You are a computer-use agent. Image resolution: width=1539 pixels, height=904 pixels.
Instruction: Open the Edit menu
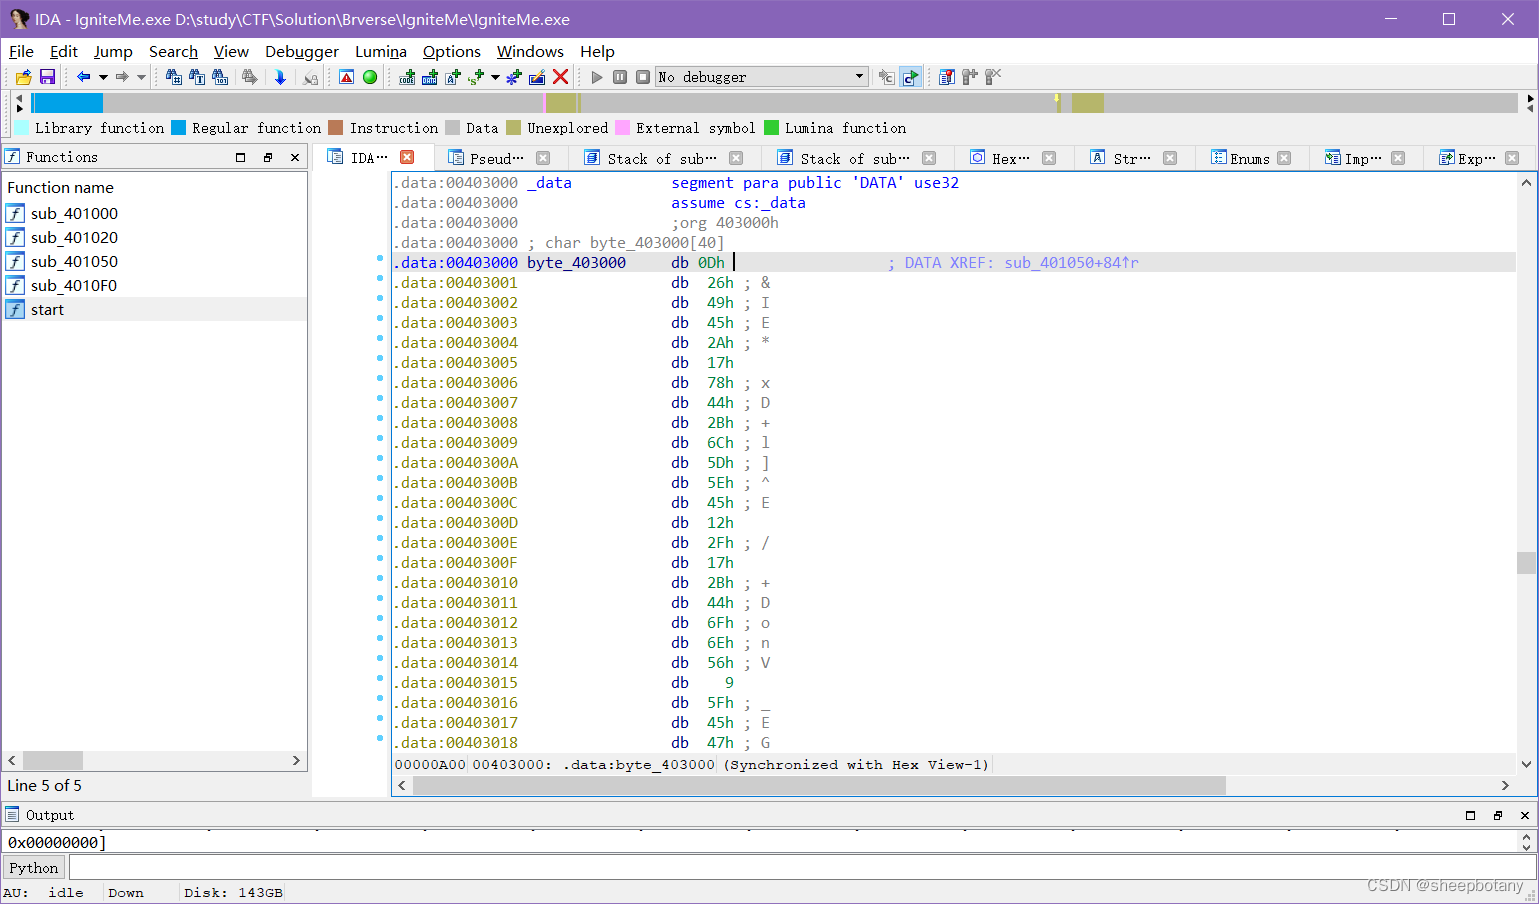pos(64,52)
